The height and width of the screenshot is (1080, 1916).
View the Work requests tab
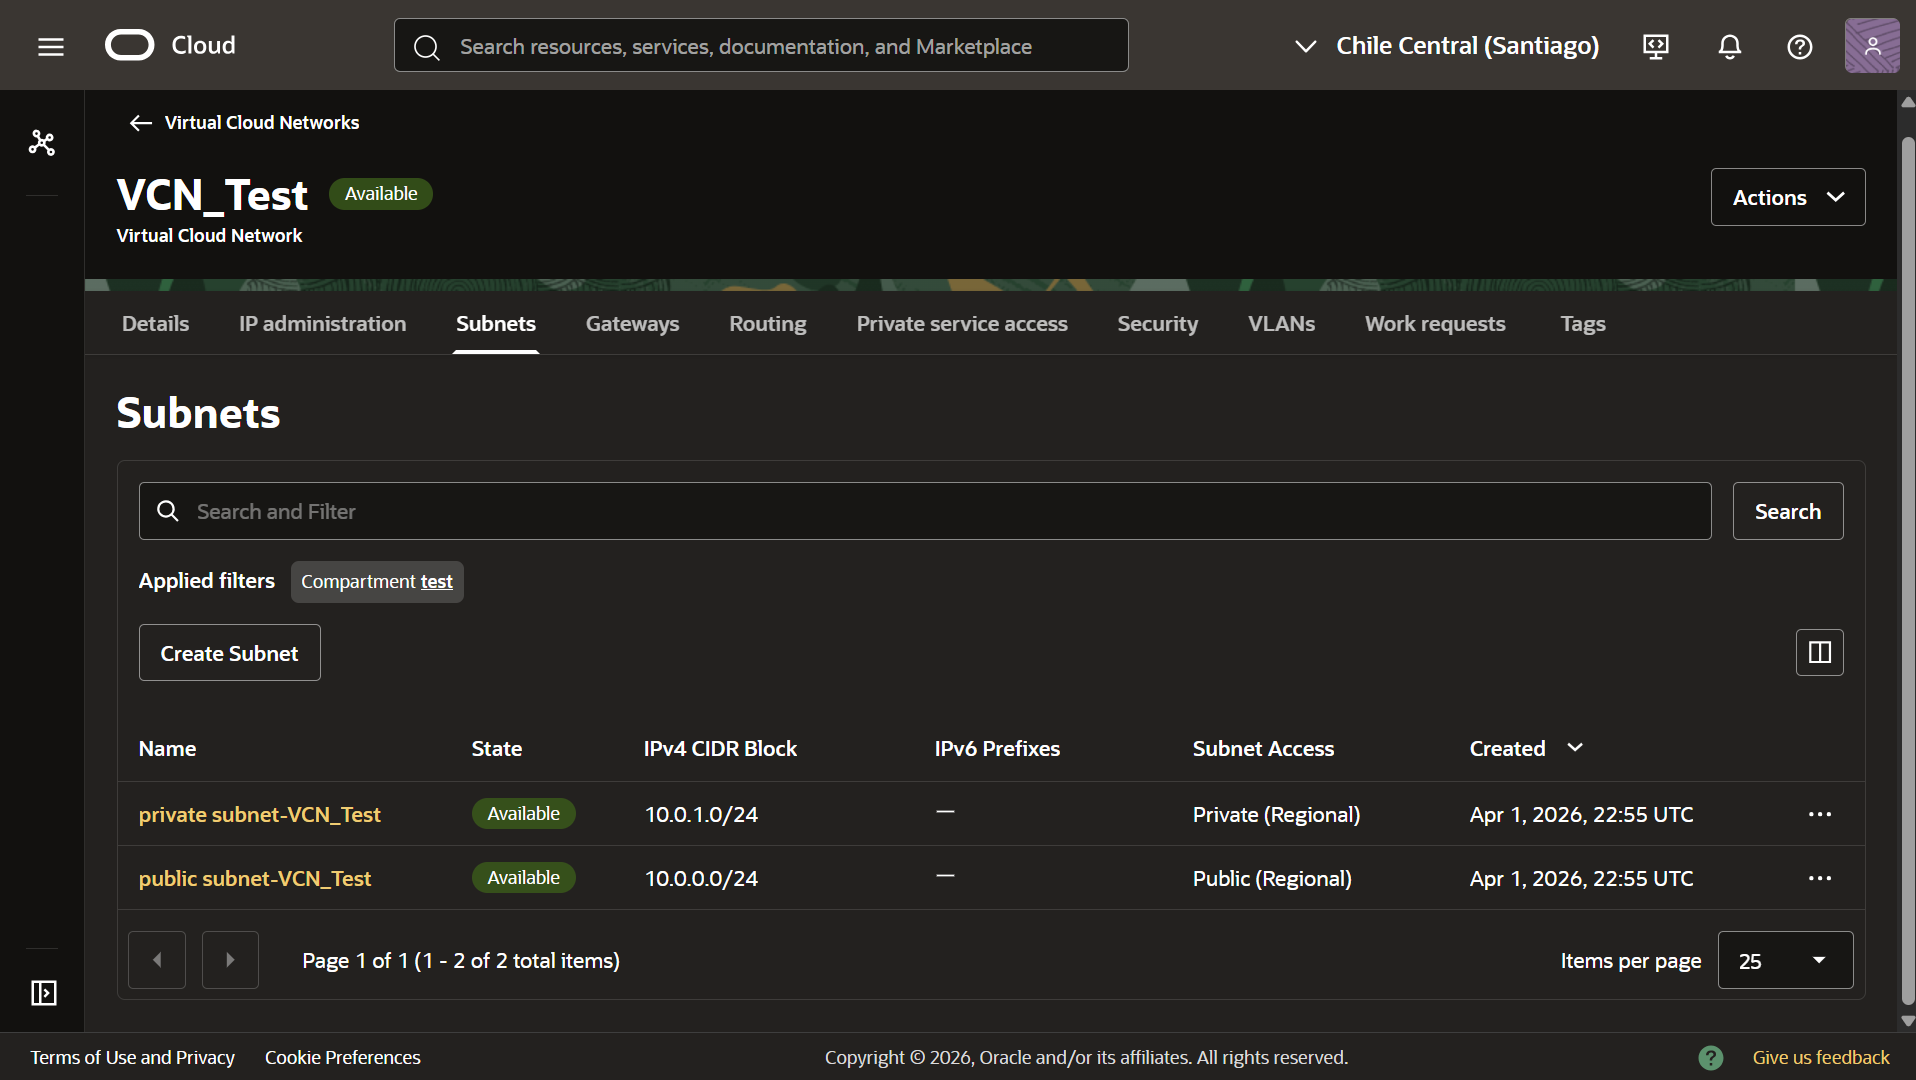[x=1435, y=324]
